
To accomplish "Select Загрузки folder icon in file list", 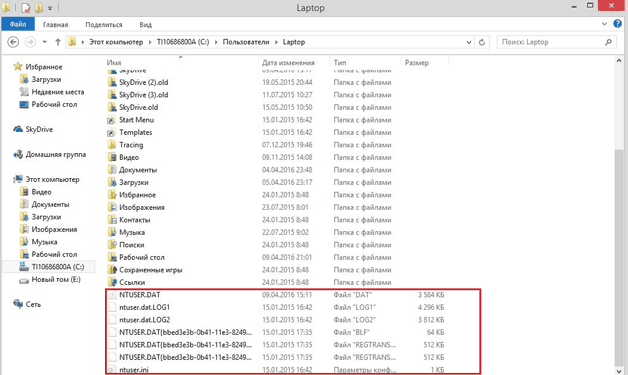I will tap(112, 182).
